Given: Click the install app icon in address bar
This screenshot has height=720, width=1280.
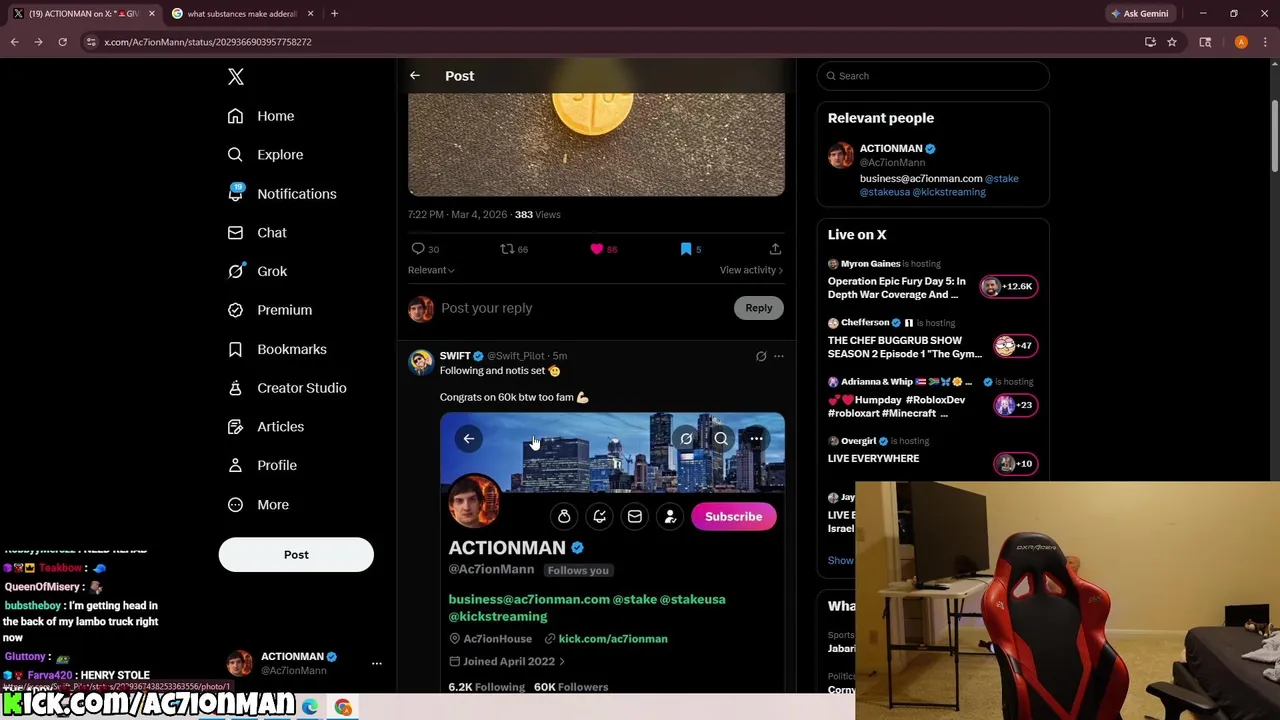Looking at the screenshot, I should coord(1150,42).
